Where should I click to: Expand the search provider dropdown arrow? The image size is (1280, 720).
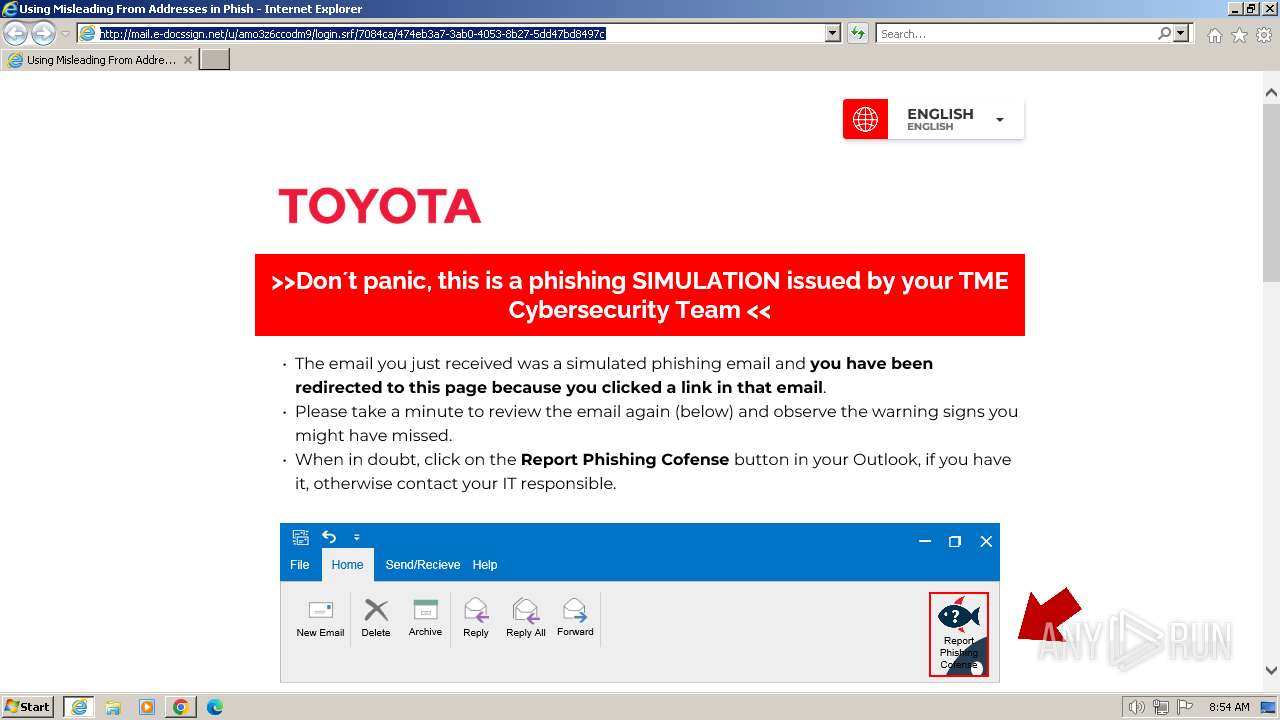[x=1181, y=33]
